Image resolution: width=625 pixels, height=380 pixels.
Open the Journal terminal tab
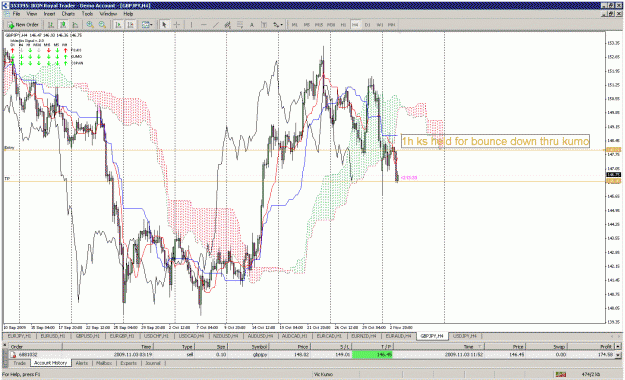153,363
